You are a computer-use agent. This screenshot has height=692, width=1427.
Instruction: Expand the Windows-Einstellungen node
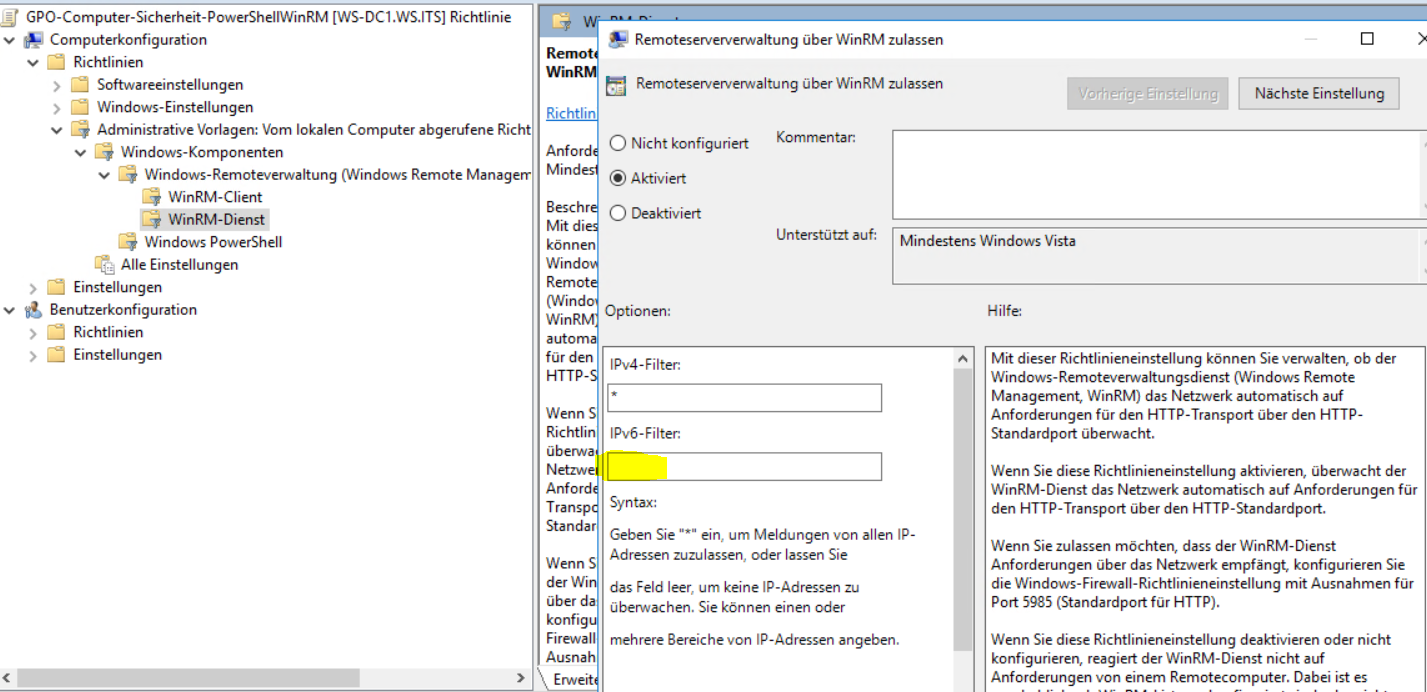click(58, 107)
